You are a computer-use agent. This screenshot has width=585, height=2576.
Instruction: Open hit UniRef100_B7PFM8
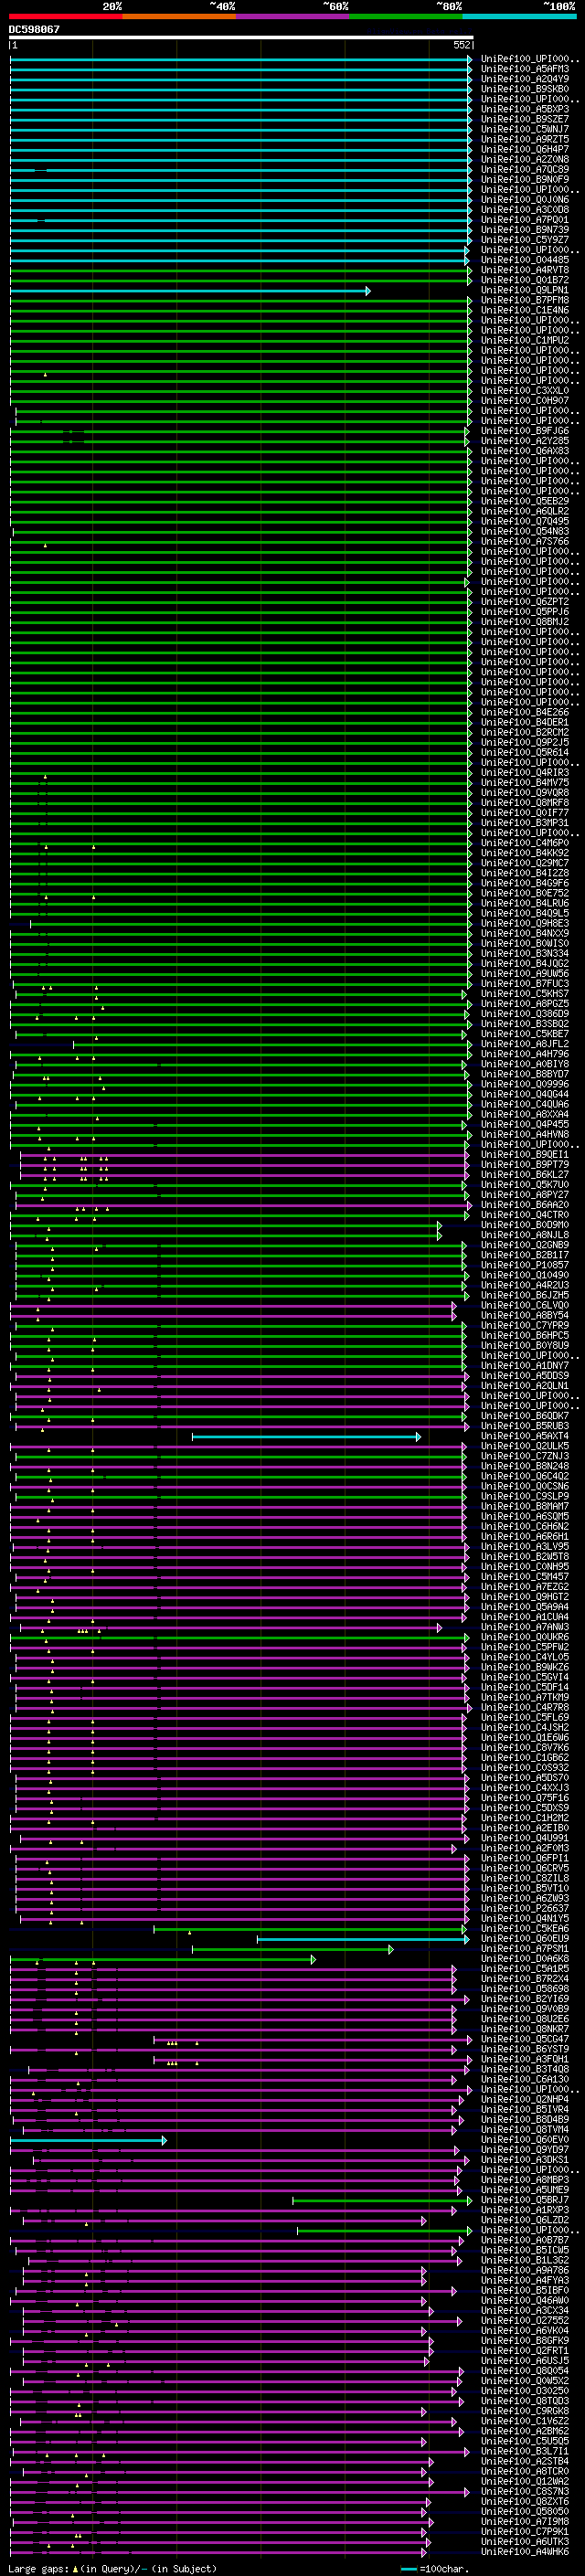(x=525, y=301)
